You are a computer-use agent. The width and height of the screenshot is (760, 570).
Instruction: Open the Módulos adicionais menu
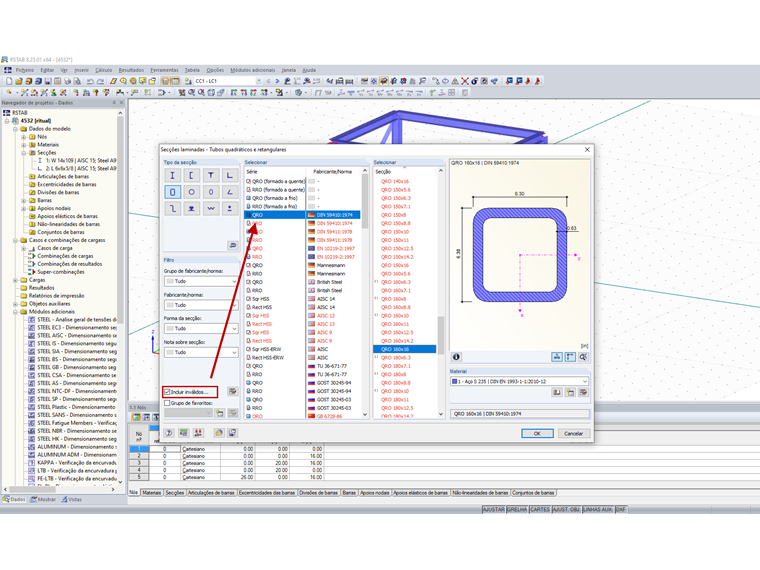(253, 70)
